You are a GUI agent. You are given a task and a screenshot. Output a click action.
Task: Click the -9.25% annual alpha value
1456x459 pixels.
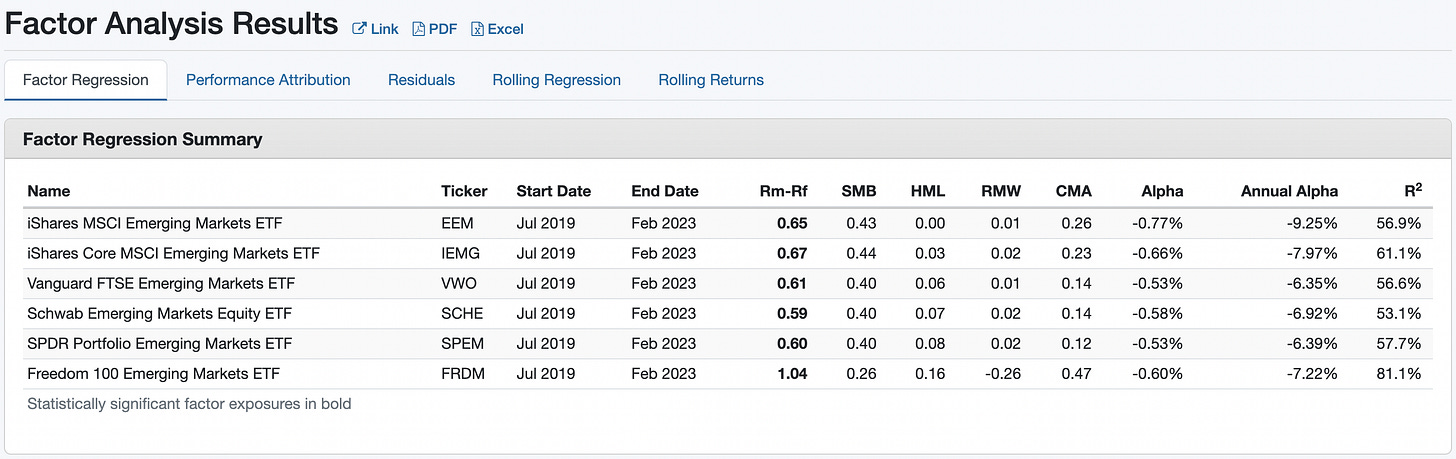(1312, 223)
